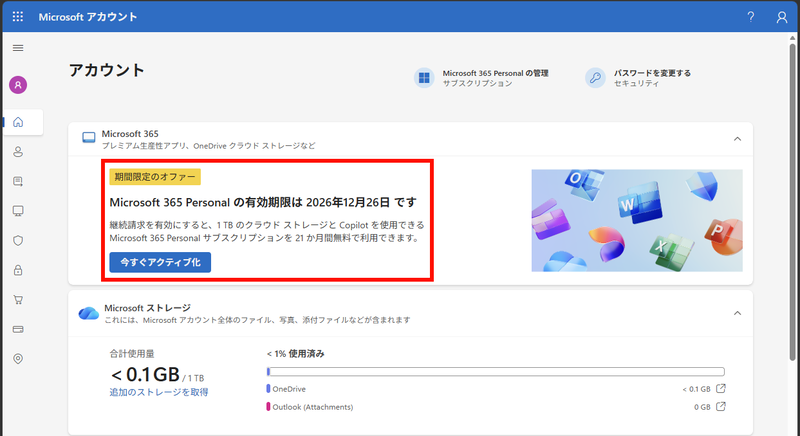The width and height of the screenshot is (800, 436).
Task: Click the key icon for password change
Action: [595, 78]
